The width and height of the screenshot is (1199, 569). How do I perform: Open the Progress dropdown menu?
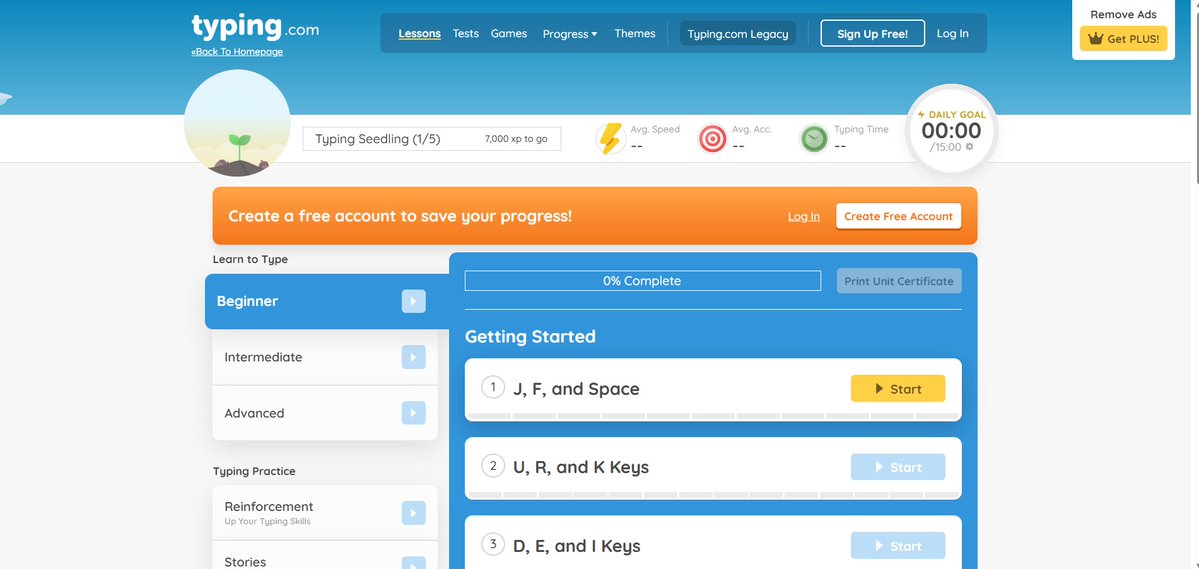pyautogui.click(x=570, y=34)
